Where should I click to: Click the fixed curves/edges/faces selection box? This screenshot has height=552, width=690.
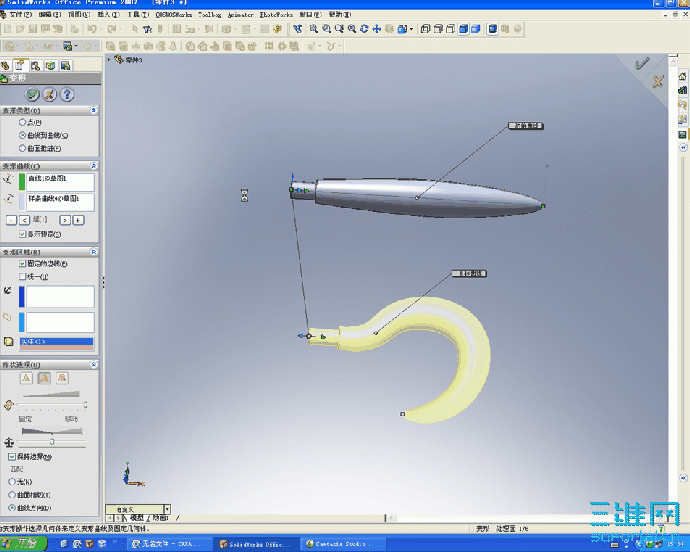(60, 296)
